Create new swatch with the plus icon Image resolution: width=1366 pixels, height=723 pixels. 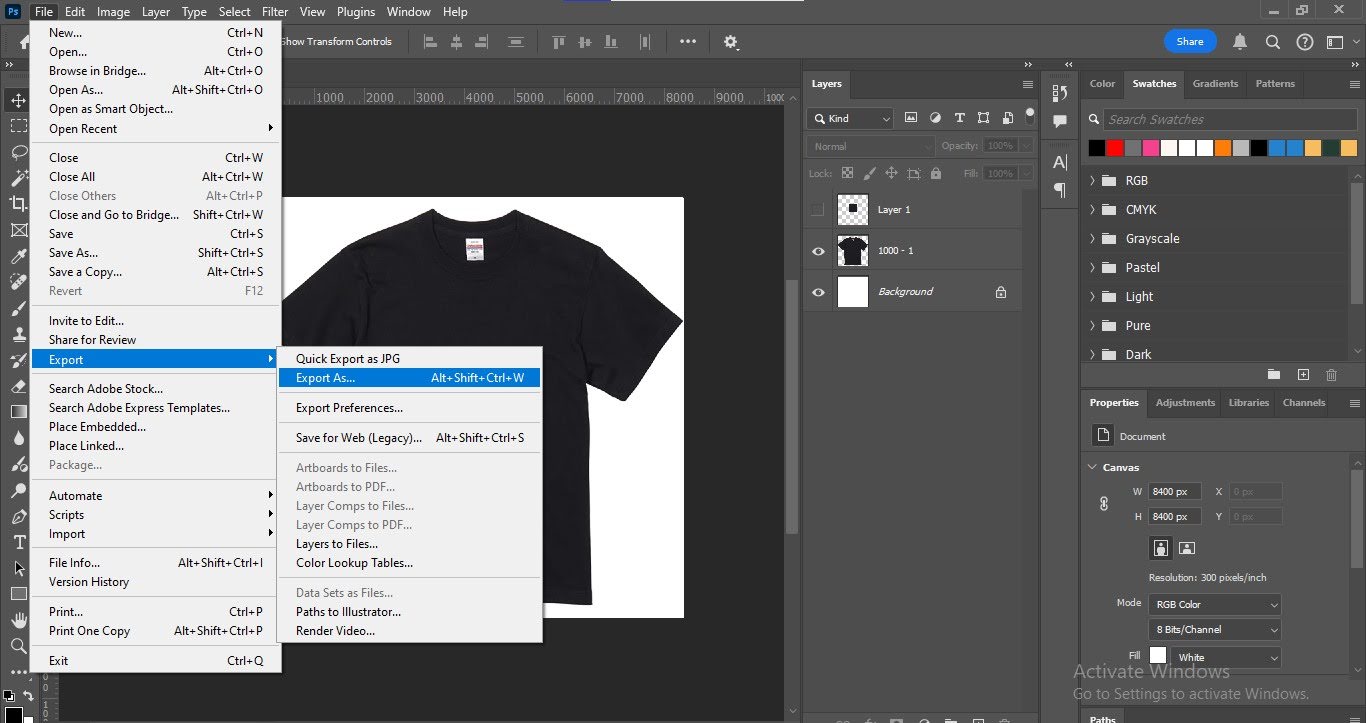1303,374
